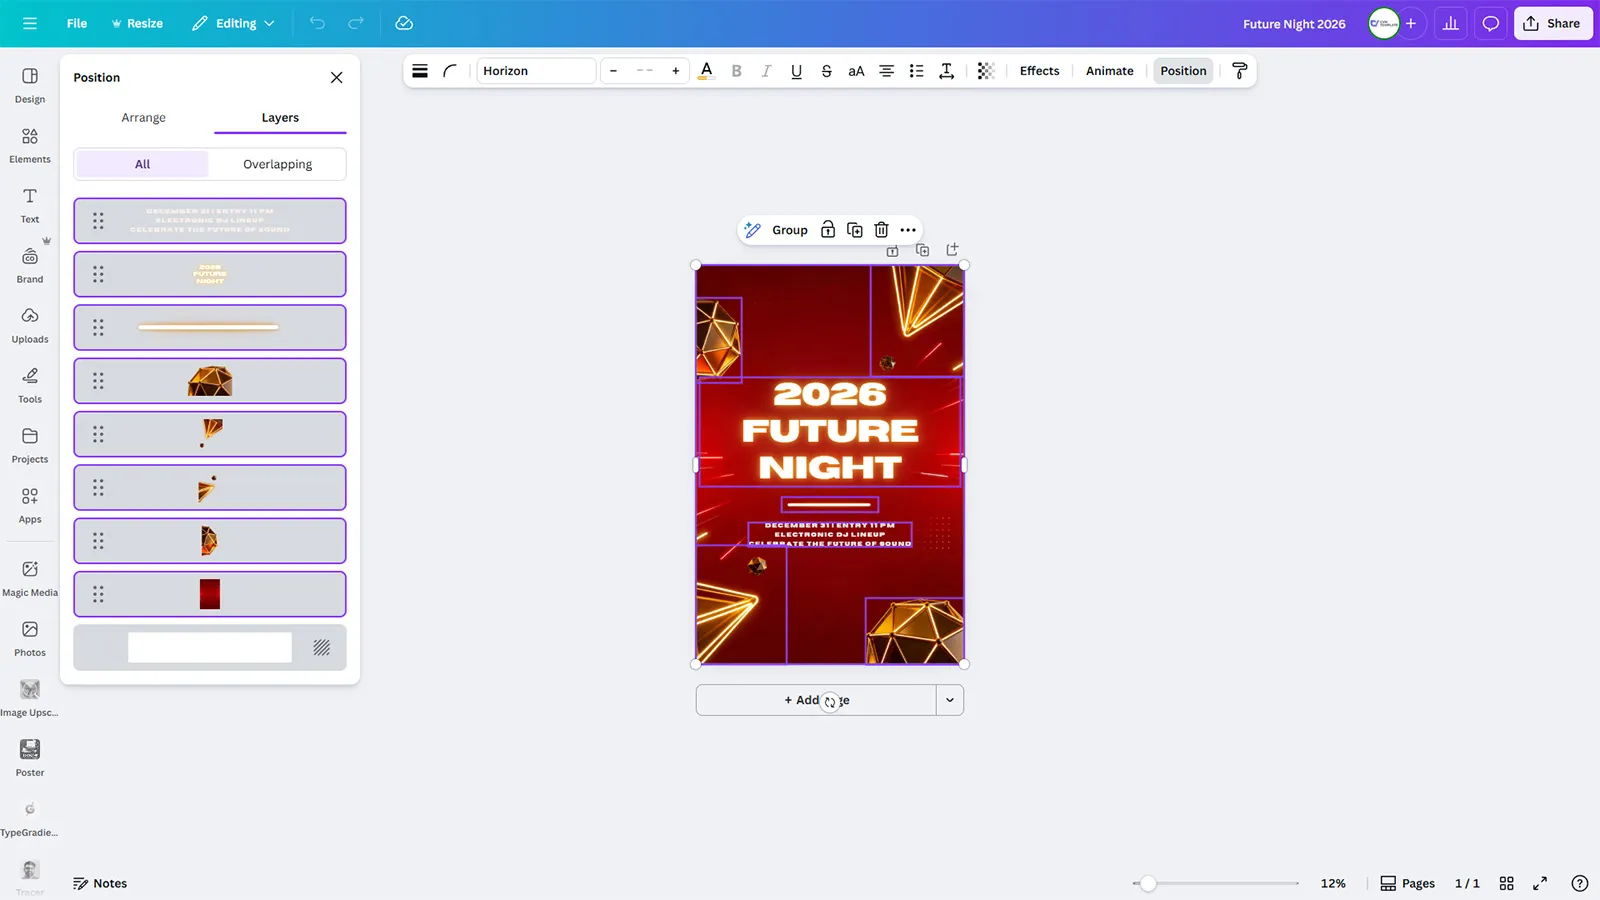Click the lock icon in floating toolbar
This screenshot has height=900, width=1600.
coord(828,230)
